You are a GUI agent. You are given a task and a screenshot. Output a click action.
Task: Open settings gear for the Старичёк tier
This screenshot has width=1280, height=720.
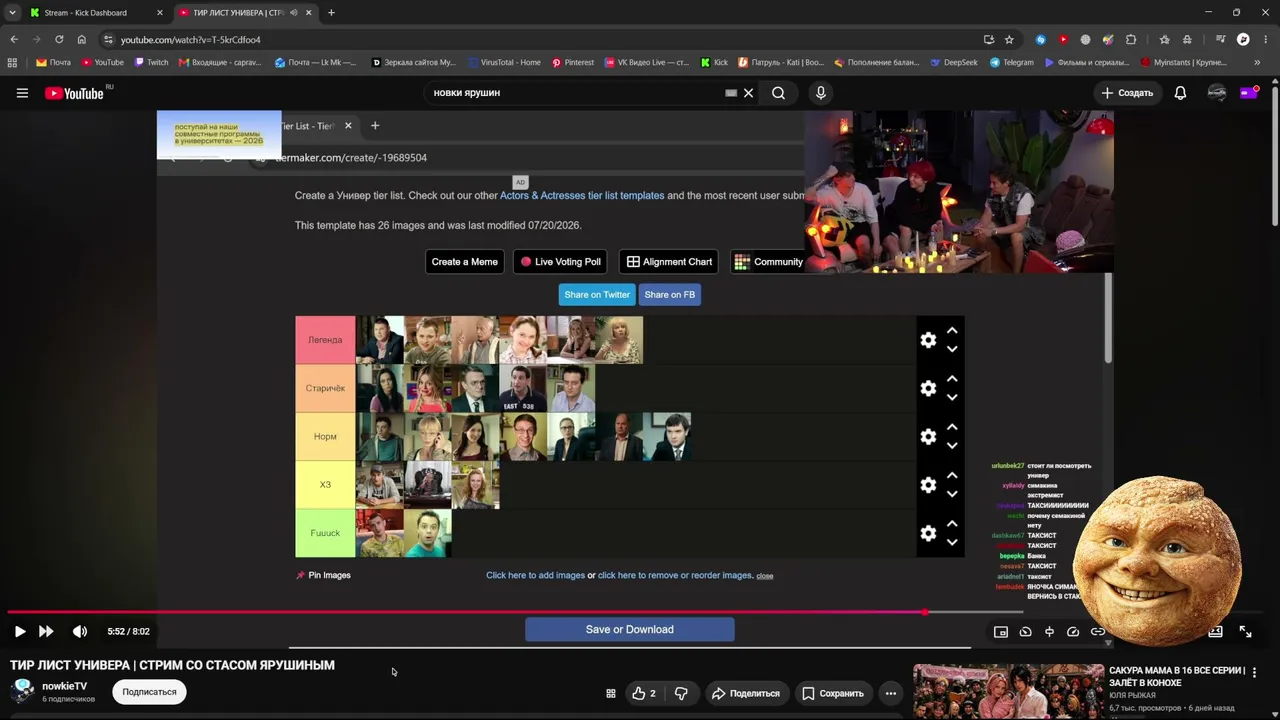[928, 388]
